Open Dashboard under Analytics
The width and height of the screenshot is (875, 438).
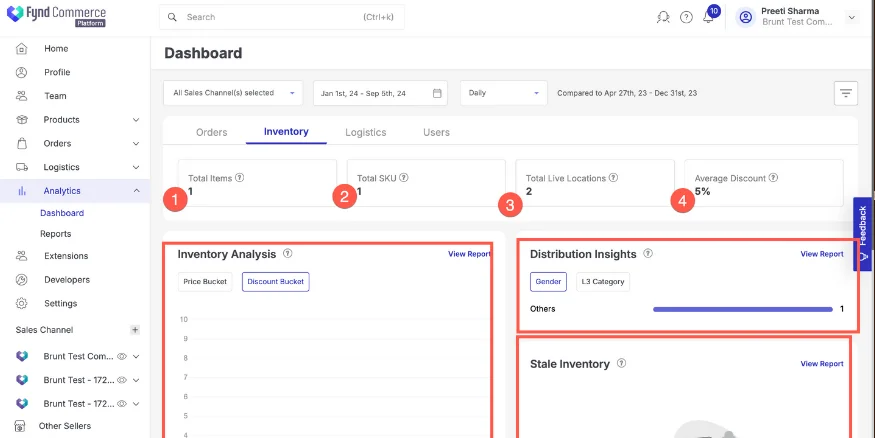coord(62,213)
